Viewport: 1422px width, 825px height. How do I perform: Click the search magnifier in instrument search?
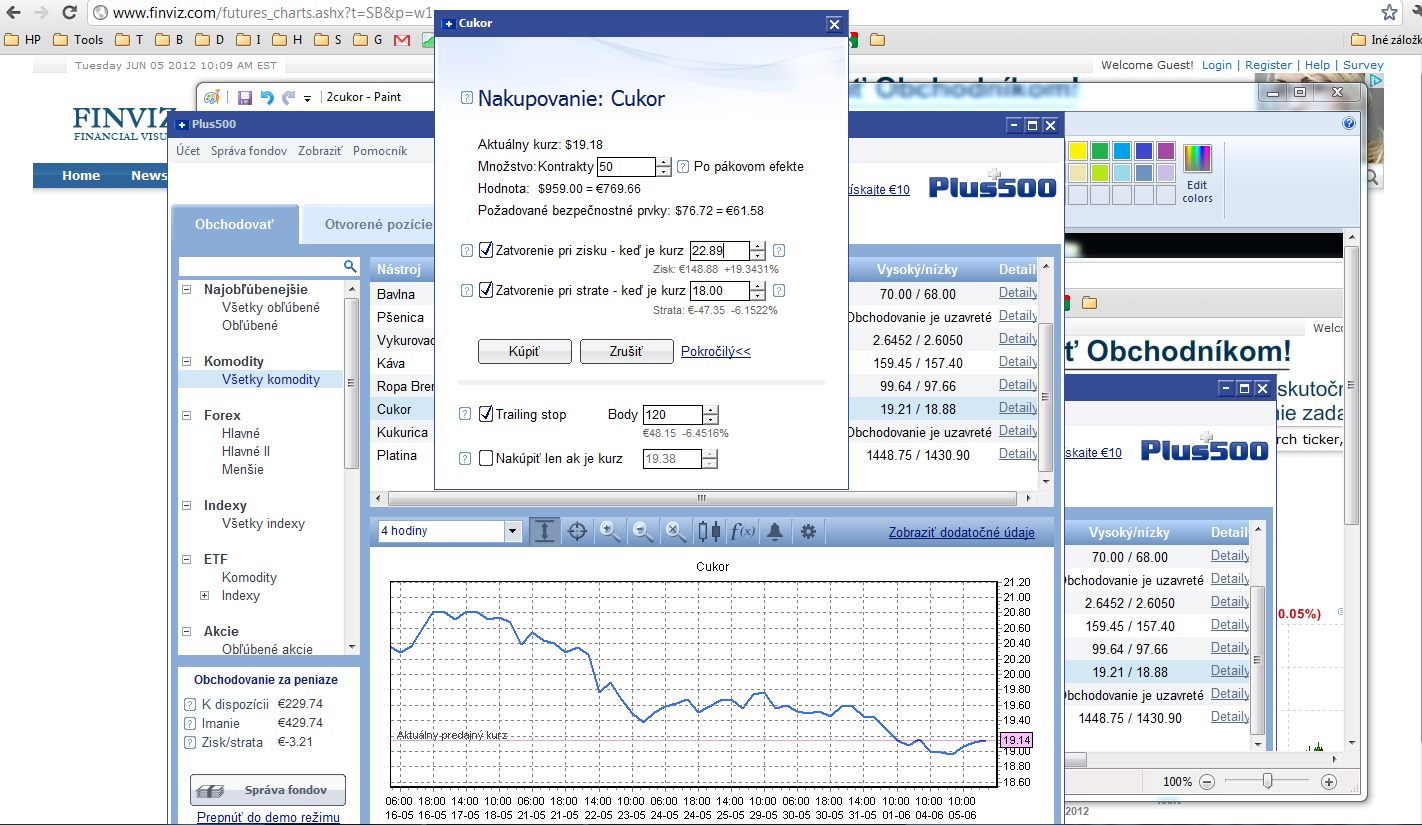coord(350,266)
